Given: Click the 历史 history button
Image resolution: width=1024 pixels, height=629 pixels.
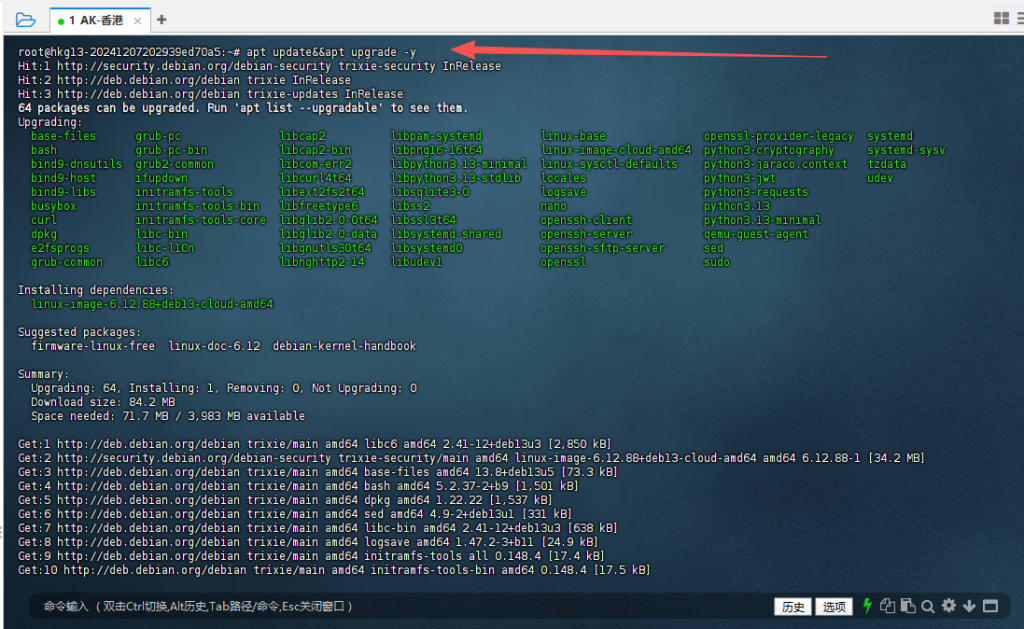Looking at the screenshot, I should (x=793, y=607).
